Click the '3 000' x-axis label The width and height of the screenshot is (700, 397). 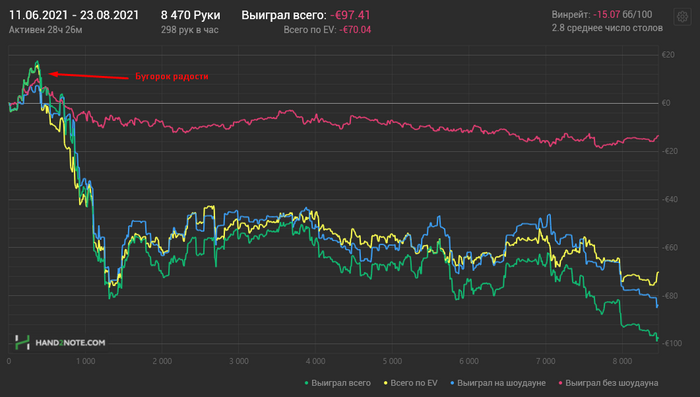point(239,361)
